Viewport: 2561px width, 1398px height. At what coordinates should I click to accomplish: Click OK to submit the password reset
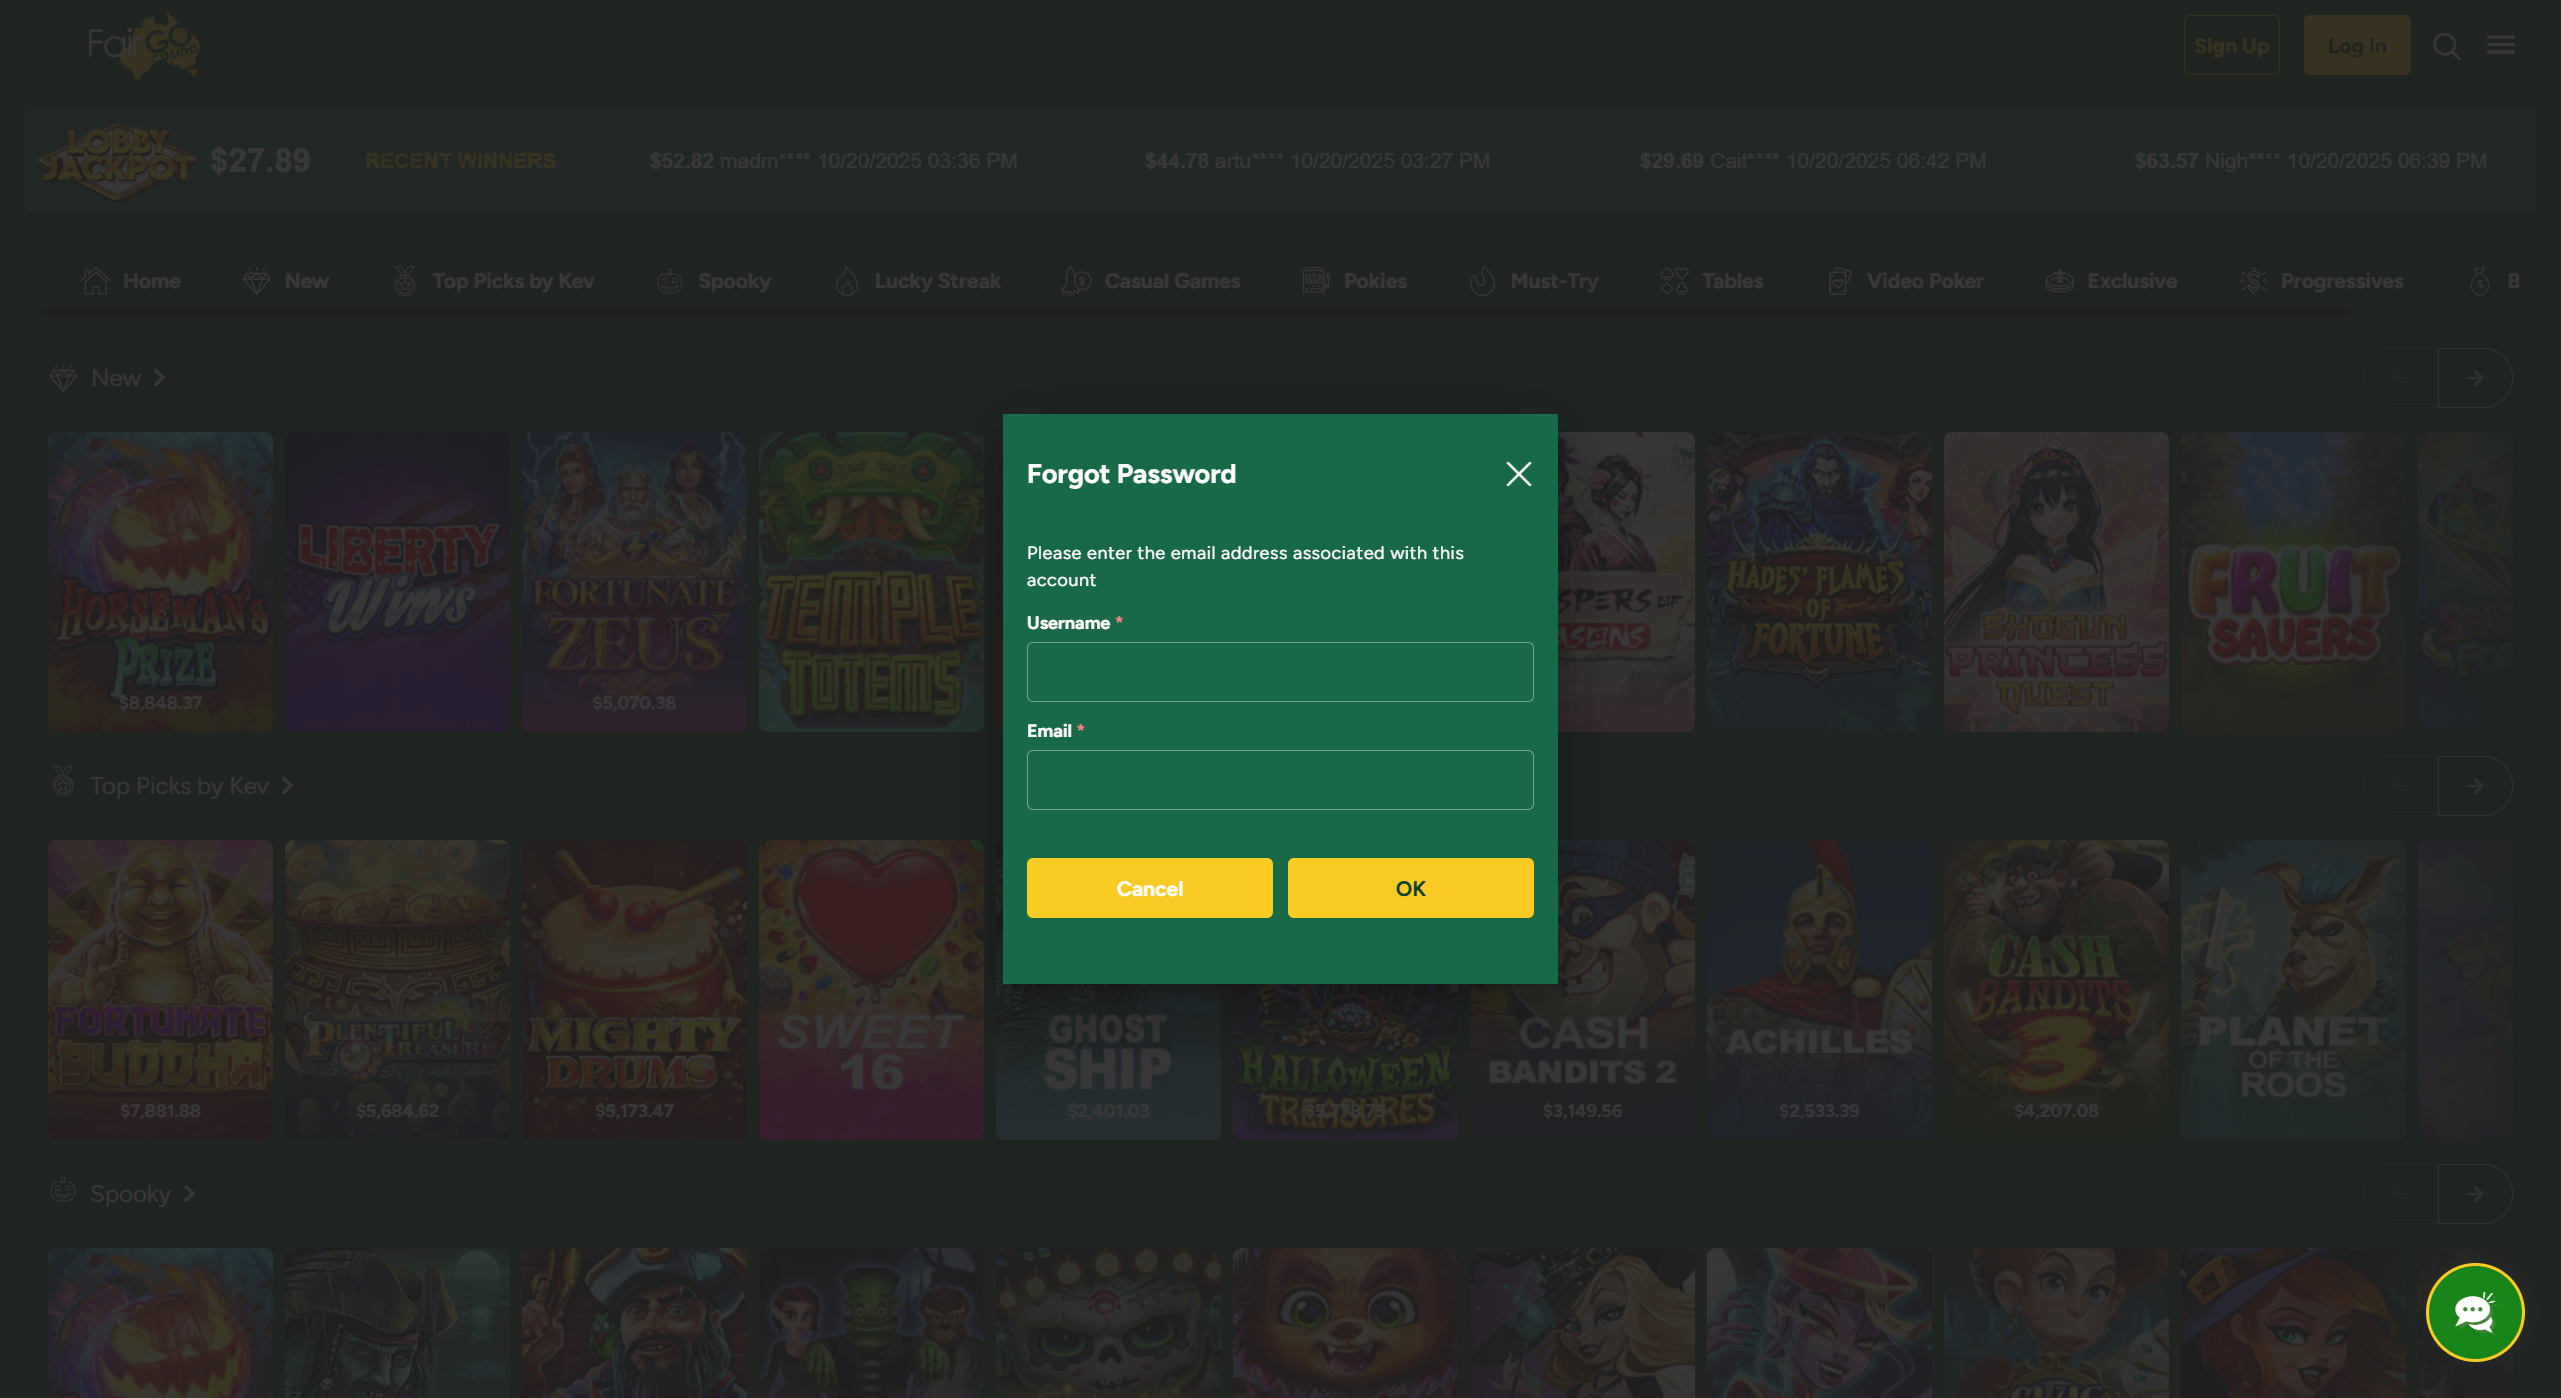(1410, 888)
